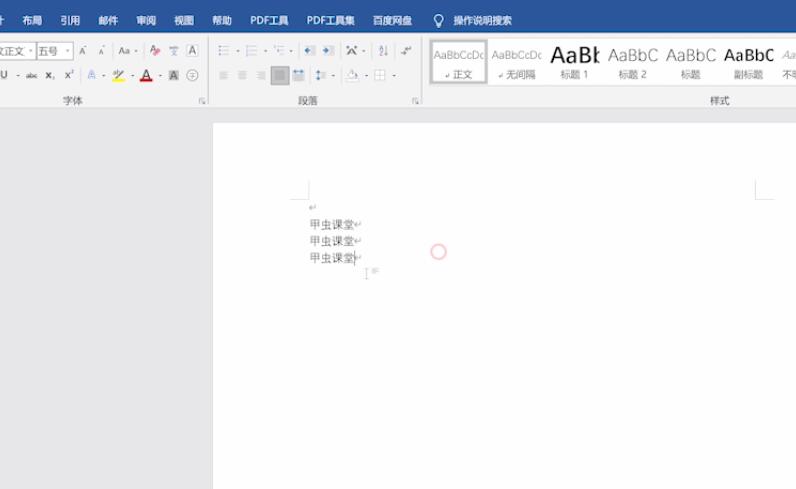Image resolution: width=796 pixels, height=489 pixels.
Task: Apply subscript formatting
Action: click(x=50, y=76)
